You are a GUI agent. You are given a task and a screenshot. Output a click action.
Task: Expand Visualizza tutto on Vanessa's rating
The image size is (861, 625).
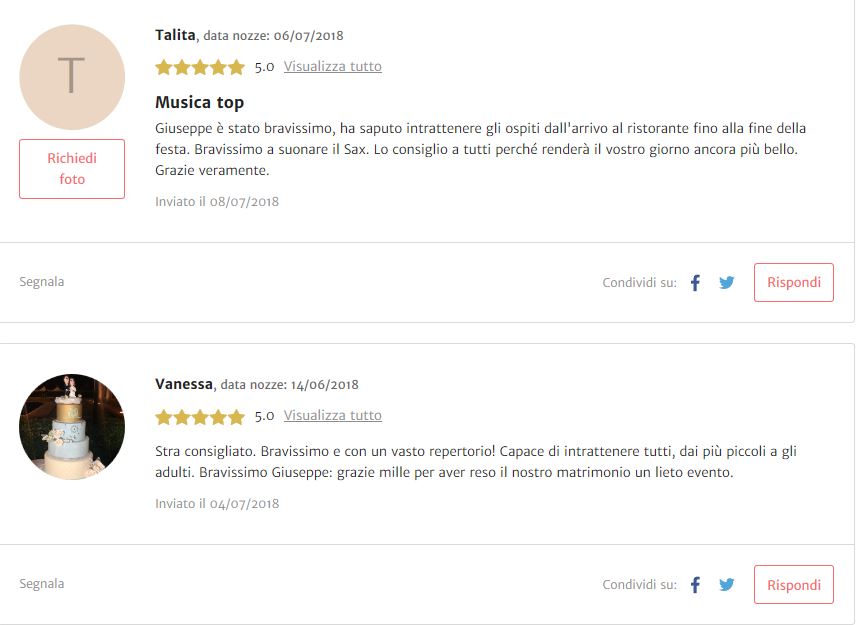coord(333,415)
